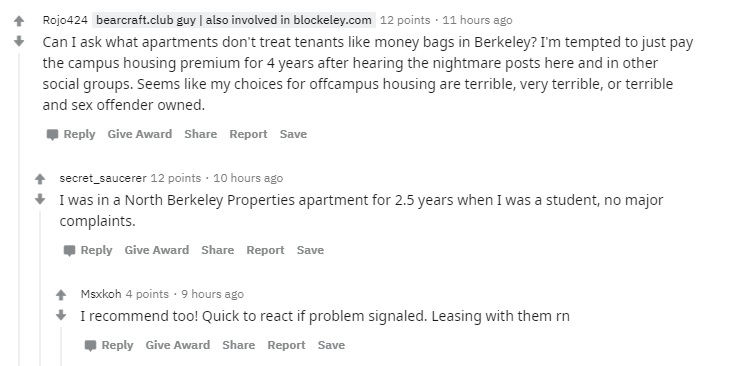733x366 pixels.
Task: Give Award to Rojo424's comment
Action: point(140,134)
